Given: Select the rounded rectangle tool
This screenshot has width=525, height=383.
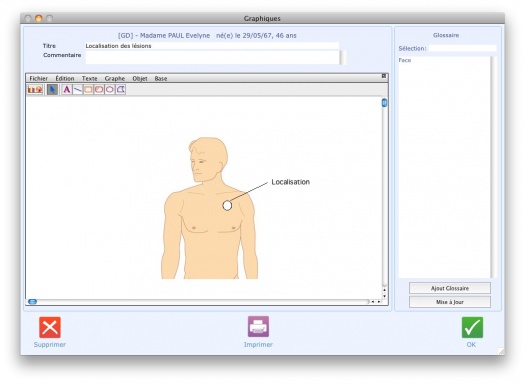Looking at the screenshot, I should 99,90.
